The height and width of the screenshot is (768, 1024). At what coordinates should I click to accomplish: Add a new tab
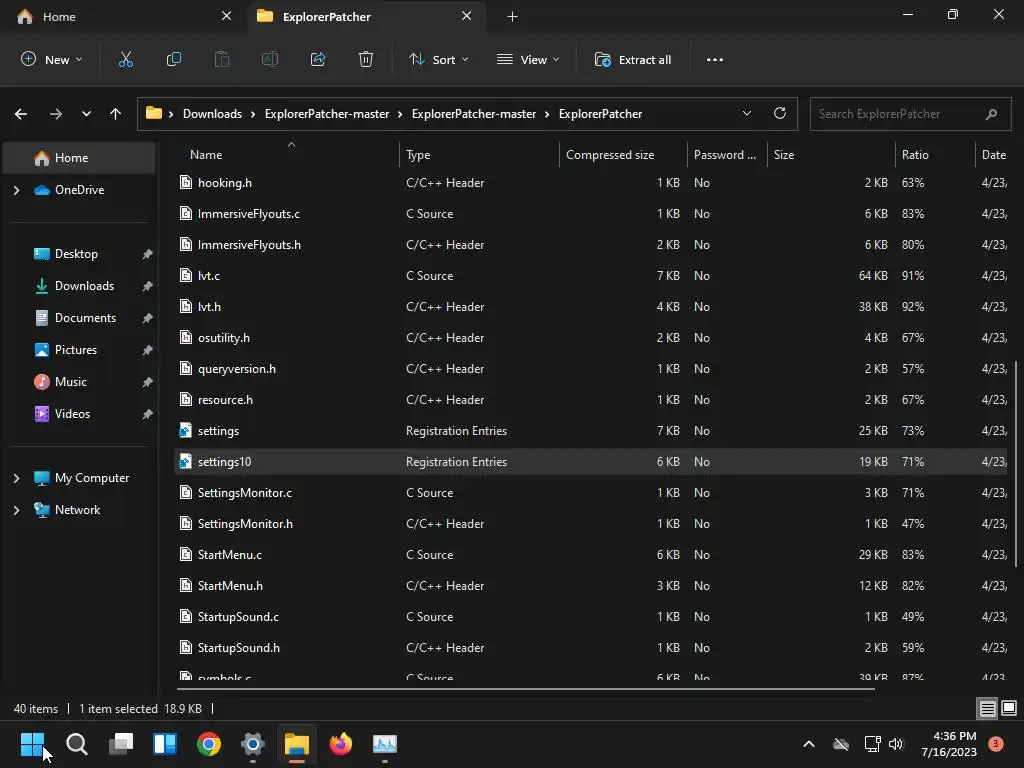(x=513, y=16)
